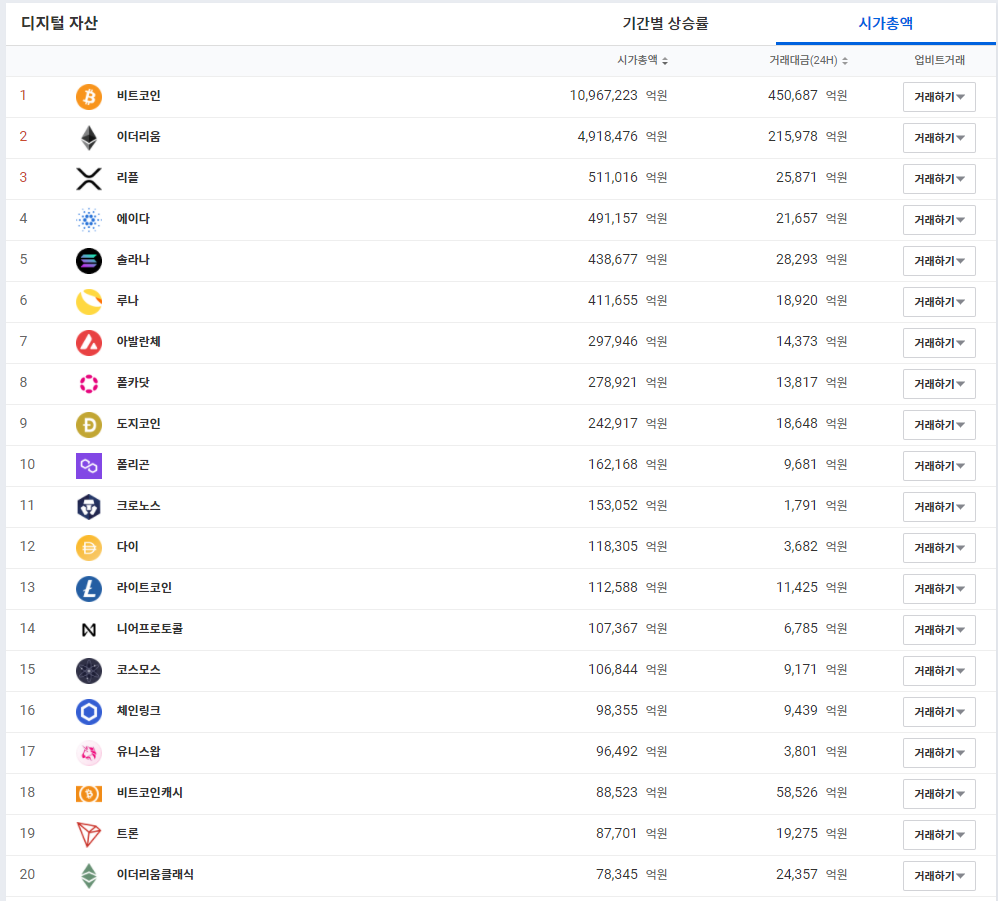998x901 pixels.
Task: Click market cap value 4,918,476
Action: coord(607,136)
